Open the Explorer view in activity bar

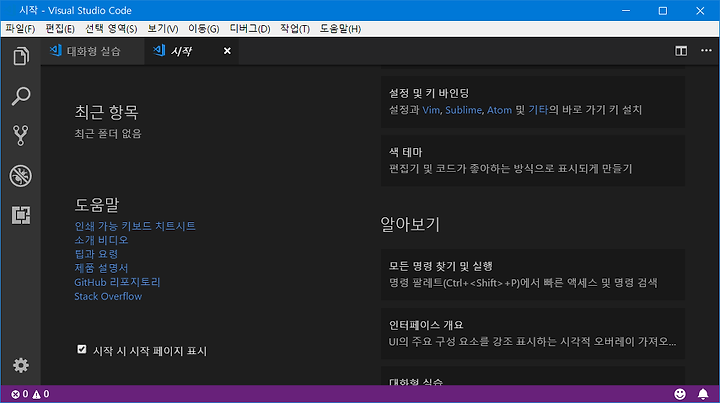coord(21,56)
